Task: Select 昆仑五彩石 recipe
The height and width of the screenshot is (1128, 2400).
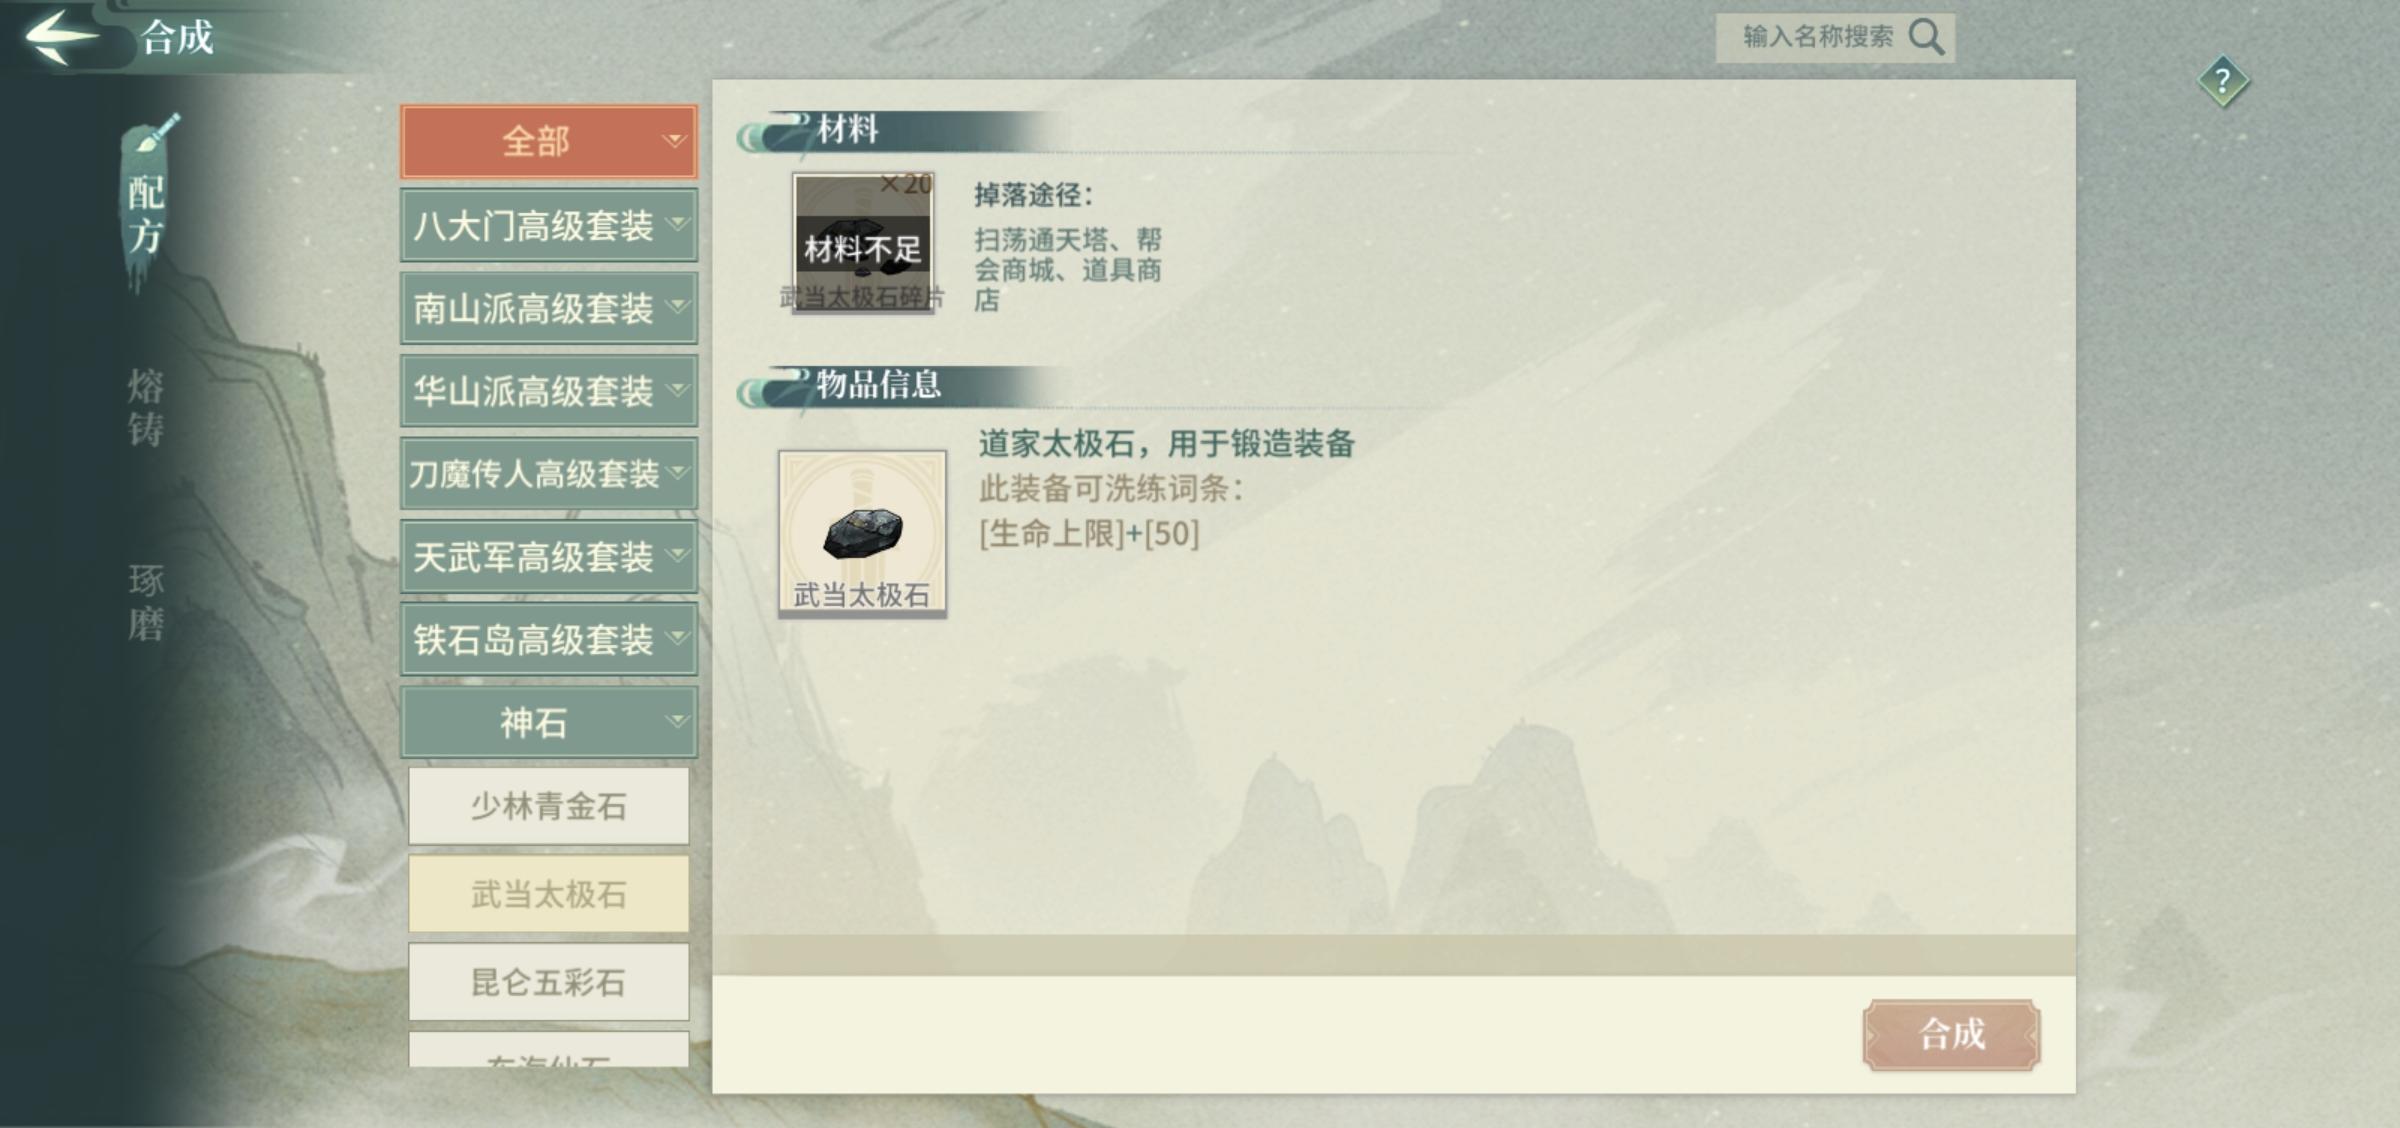Action: pyautogui.click(x=549, y=982)
